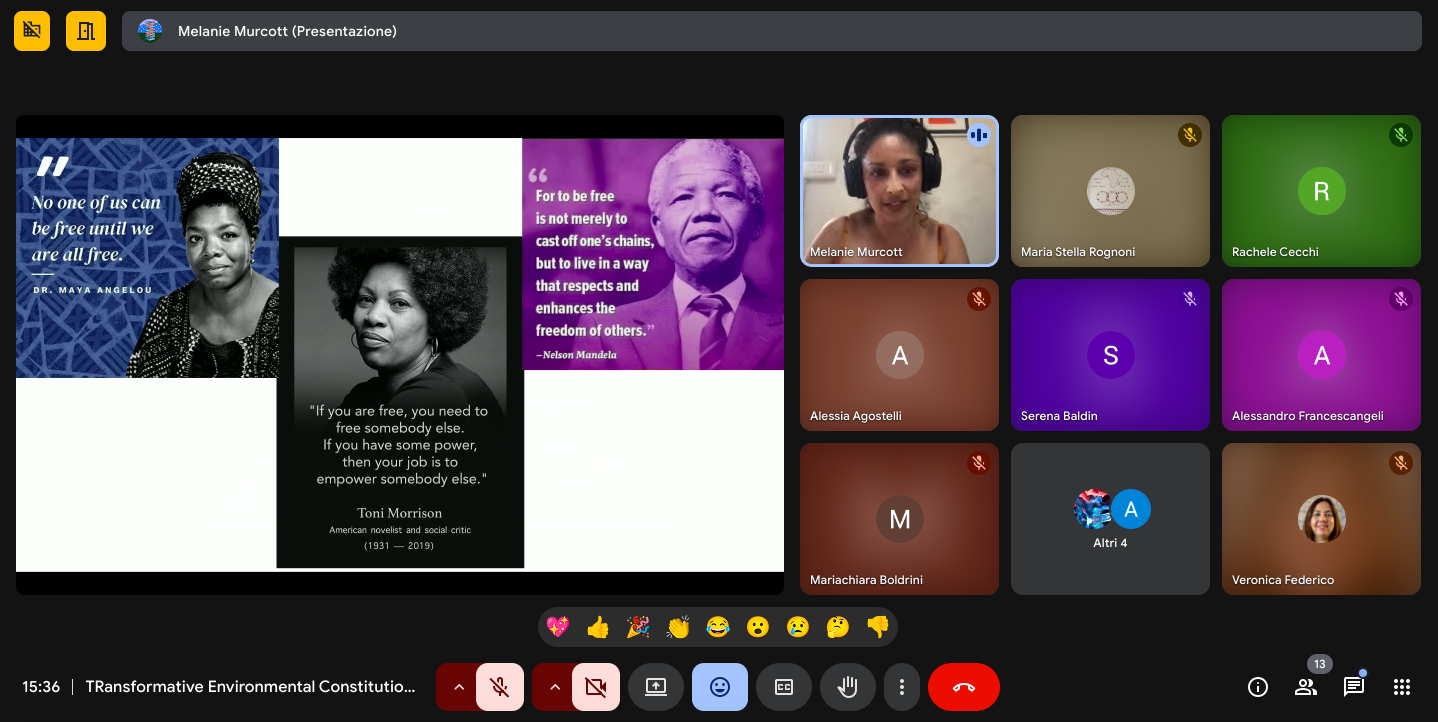Expand audio settings chevron
This screenshot has height=722, width=1438.
point(458,687)
